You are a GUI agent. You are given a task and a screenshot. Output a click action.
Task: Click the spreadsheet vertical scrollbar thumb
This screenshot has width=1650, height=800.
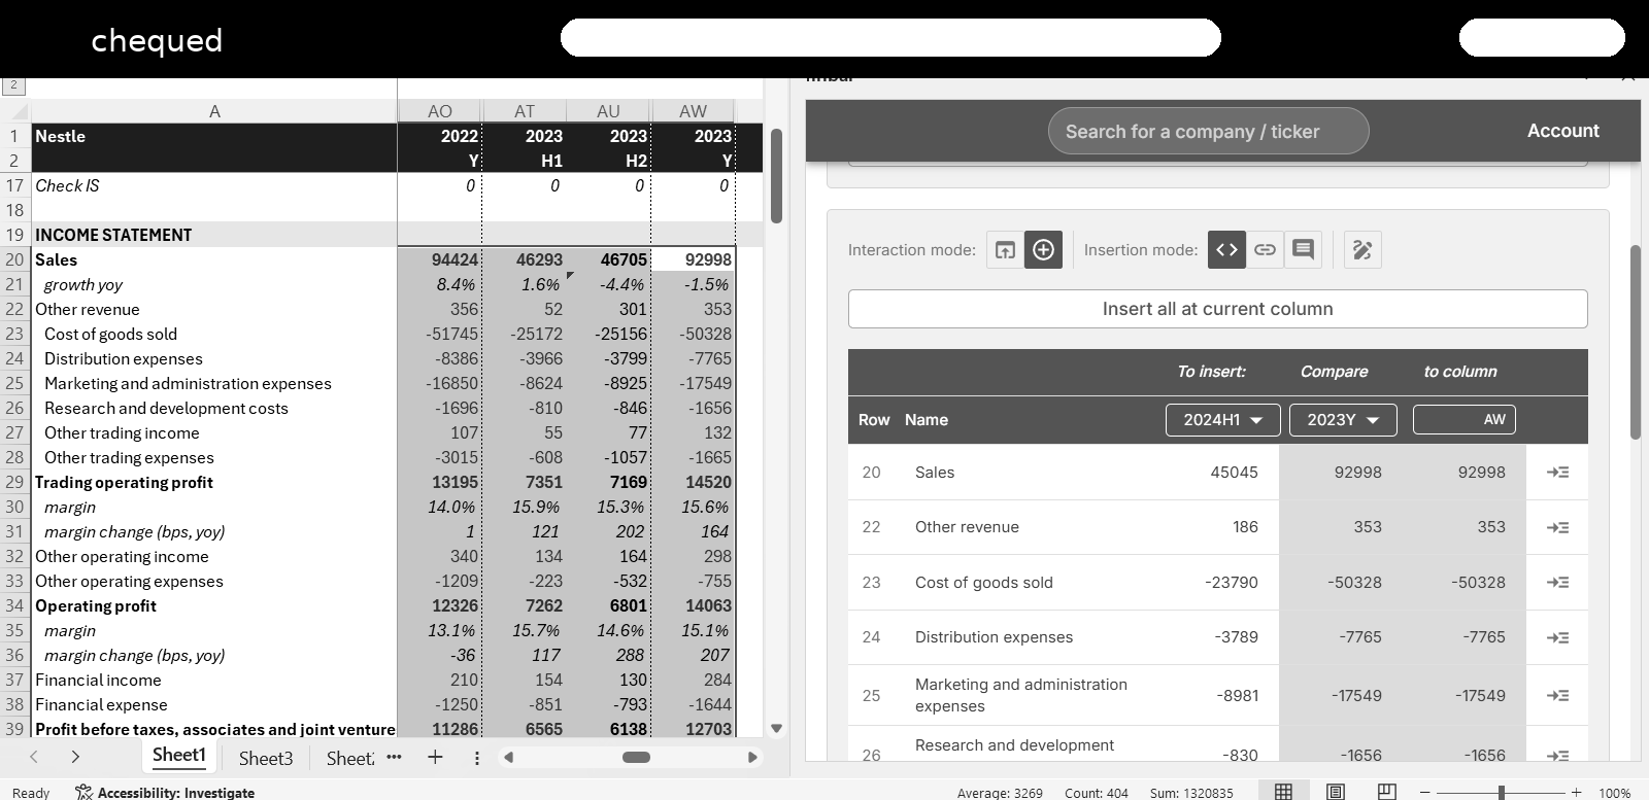coord(777,175)
